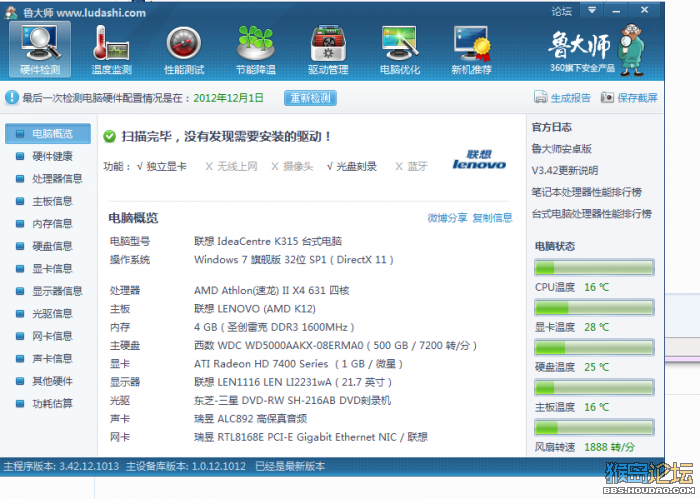Open title bar dropdown menu arrow
This screenshot has width=700, height=499.
point(592,10)
